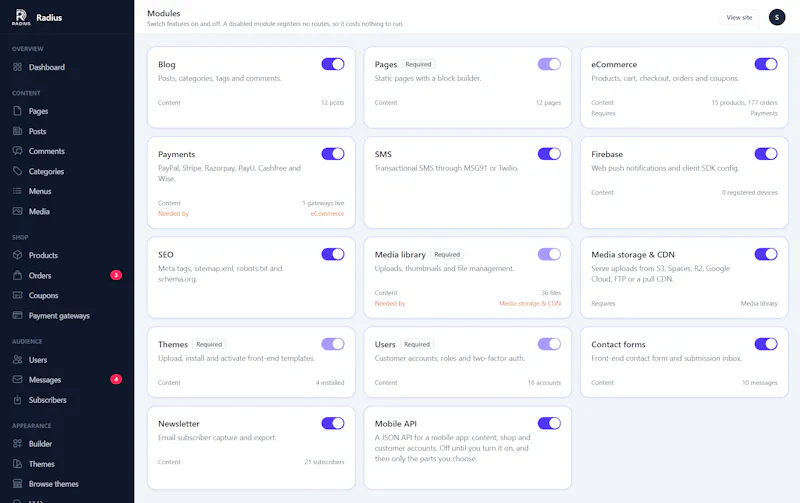Screen dimensions: 800x503
Task: Click the Products box icon
Action: [17, 255]
